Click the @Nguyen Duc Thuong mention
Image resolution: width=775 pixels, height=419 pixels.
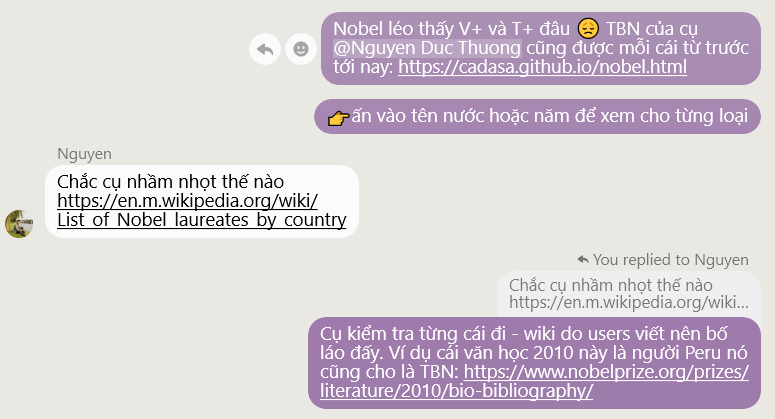click(427, 48)
